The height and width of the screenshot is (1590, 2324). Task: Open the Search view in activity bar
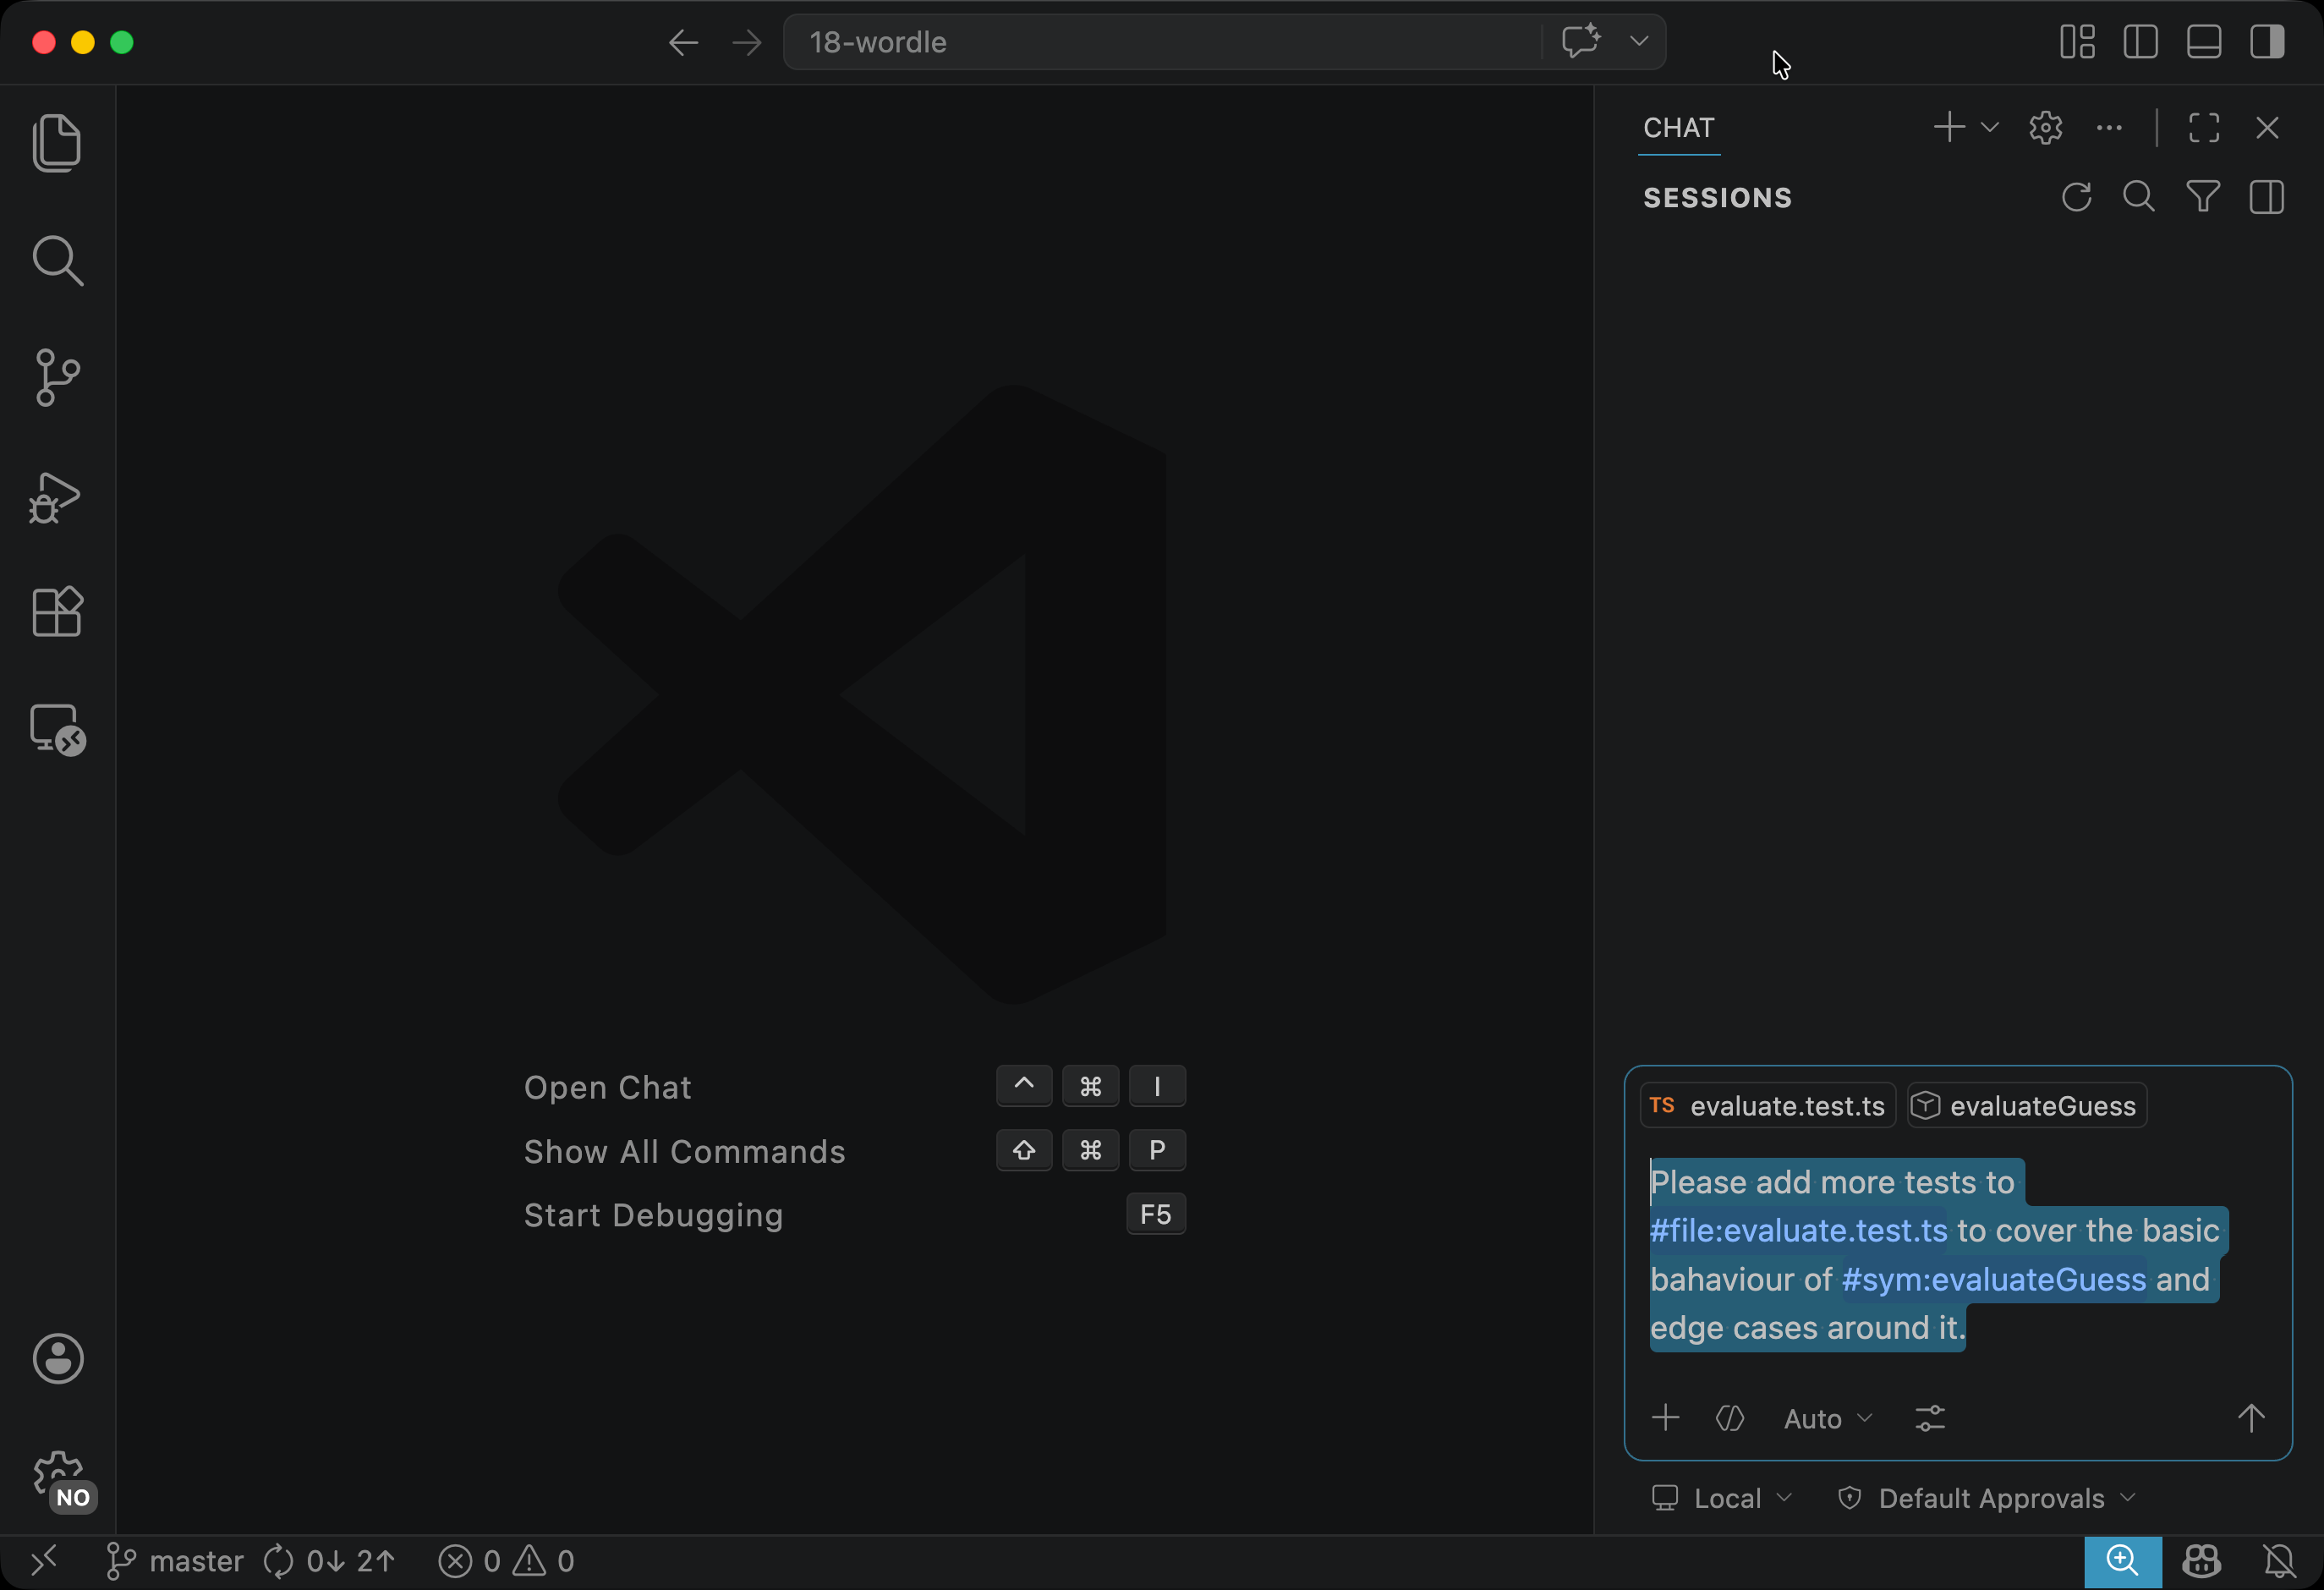[57, 261]
